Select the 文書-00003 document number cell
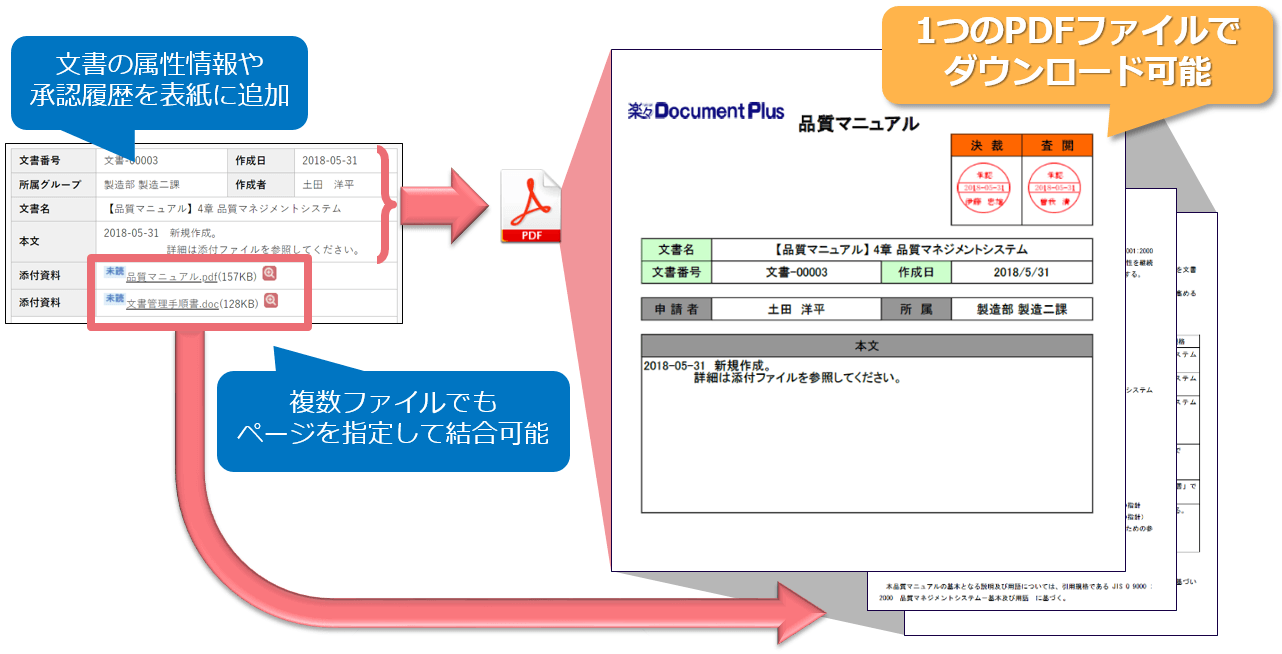1282x654 pixels. pos(162,160)
